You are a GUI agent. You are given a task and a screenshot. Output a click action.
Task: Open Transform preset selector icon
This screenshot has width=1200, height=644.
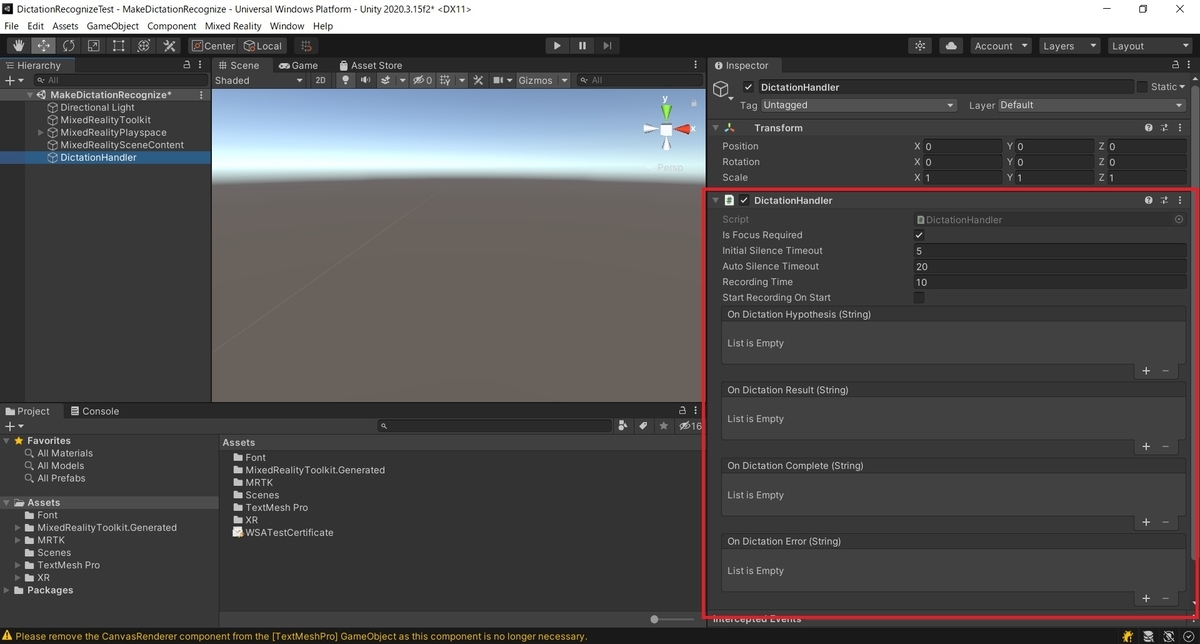pos(1165,128)
